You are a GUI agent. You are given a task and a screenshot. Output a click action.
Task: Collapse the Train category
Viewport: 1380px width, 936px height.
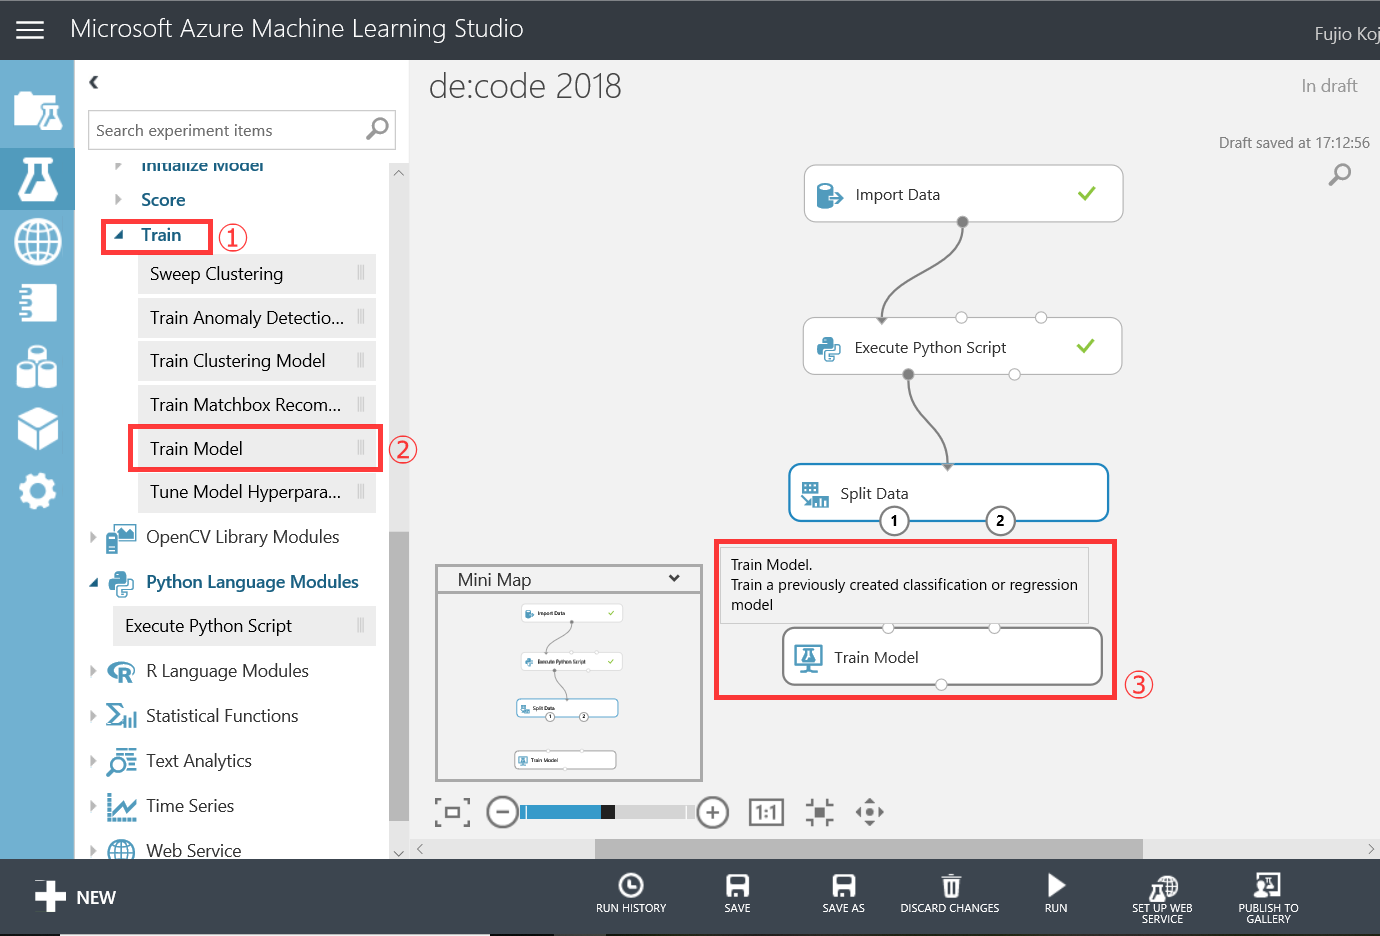[x=119, y=235]
